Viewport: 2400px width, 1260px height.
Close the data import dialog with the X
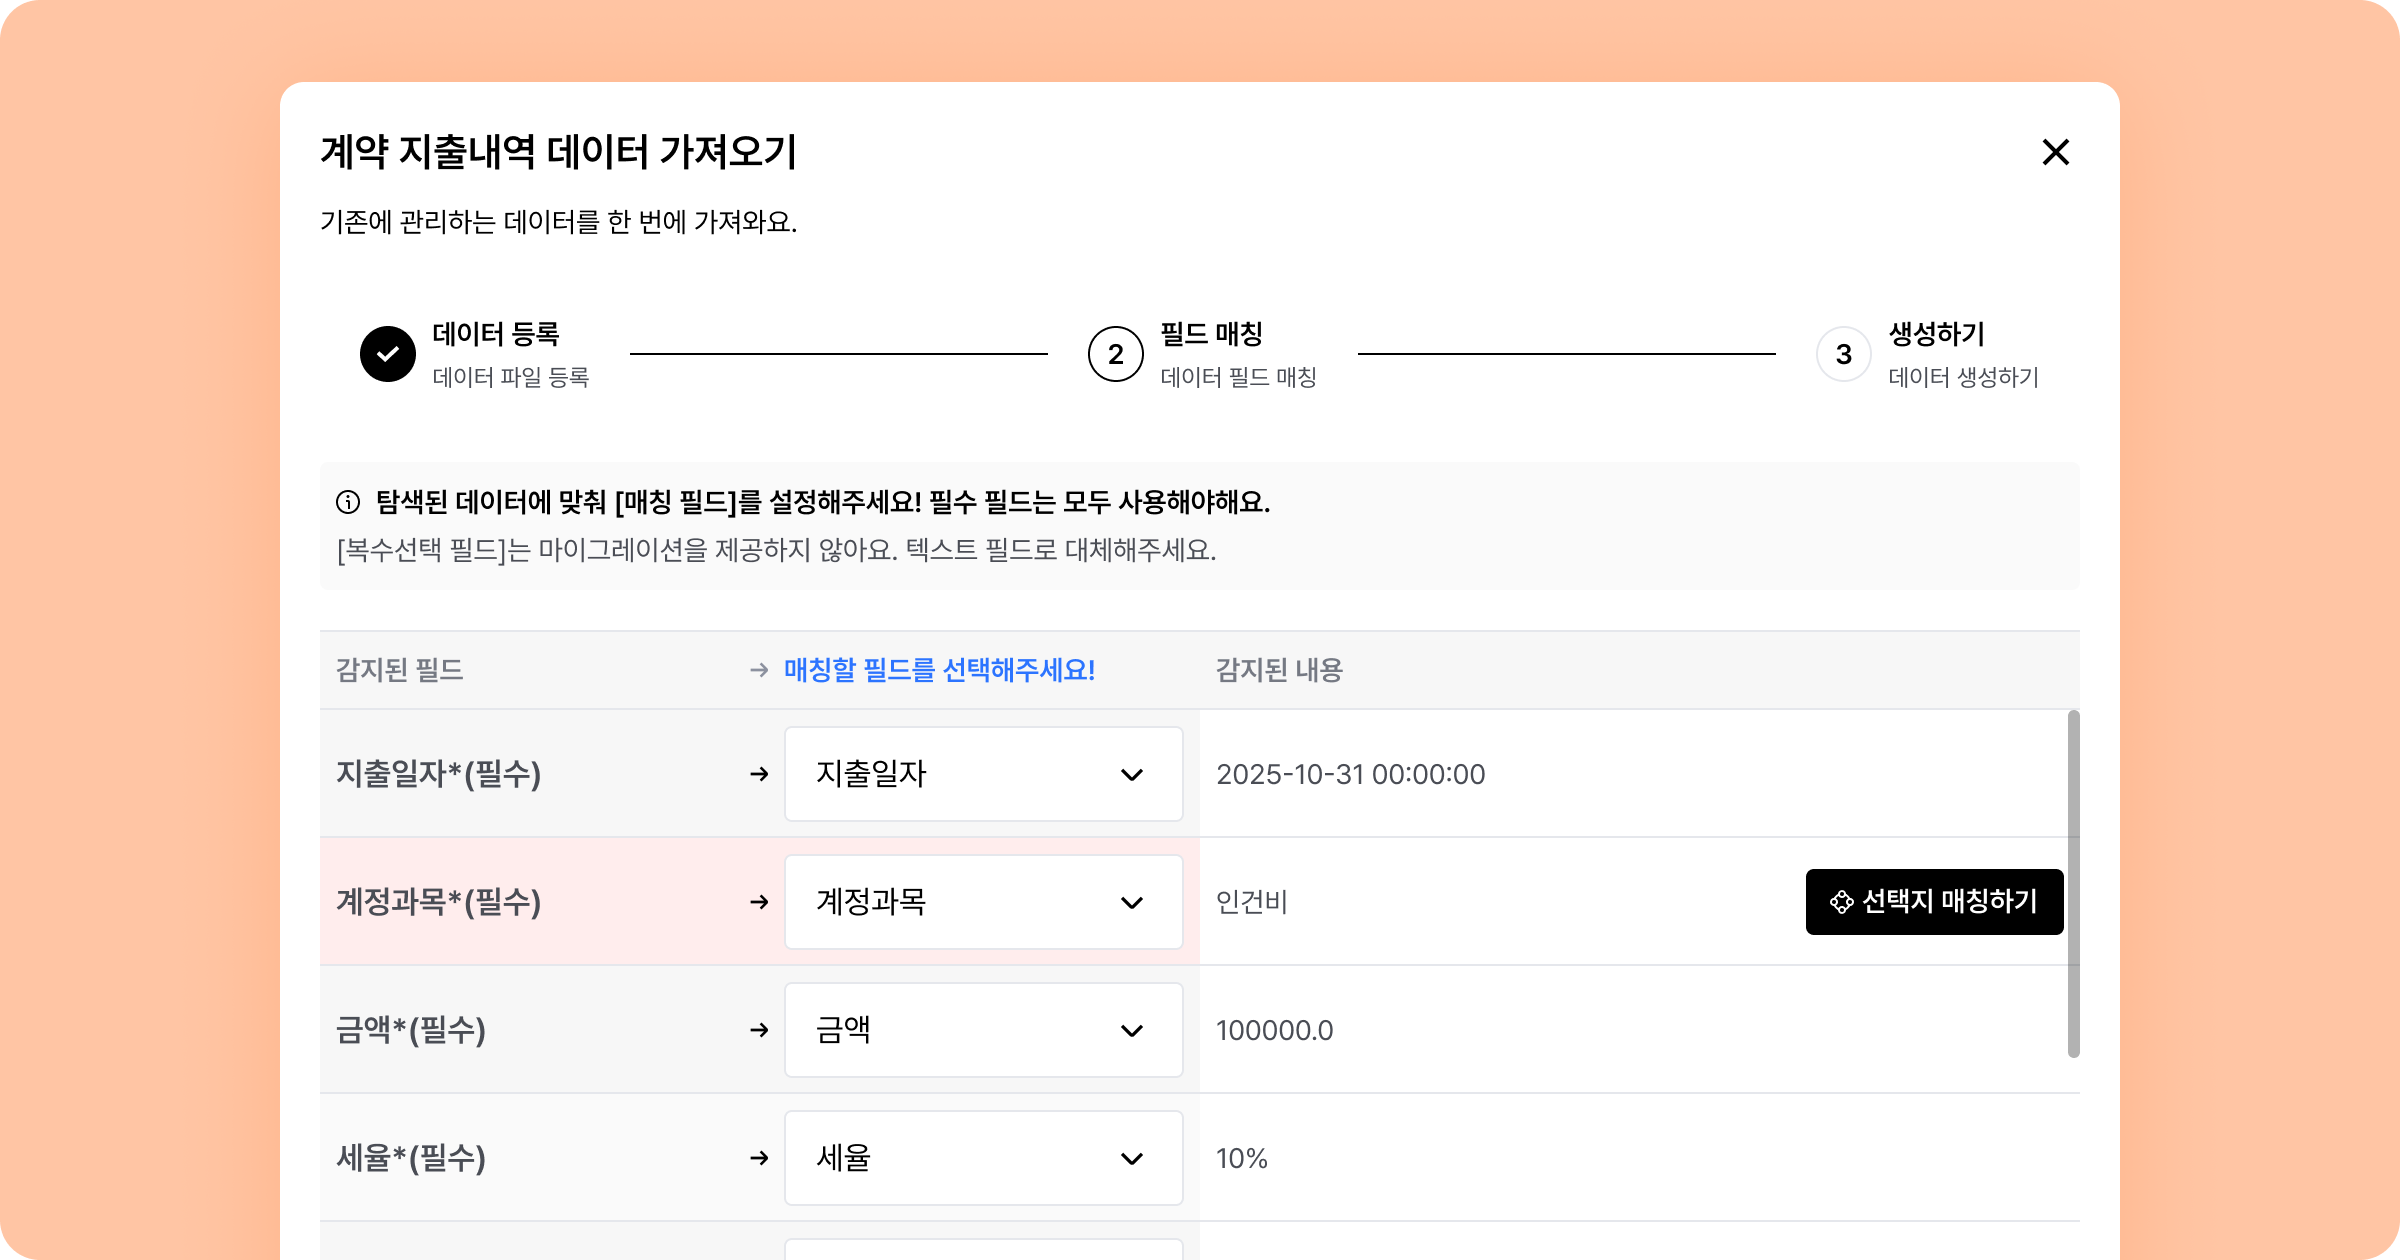click(2055, 152)
